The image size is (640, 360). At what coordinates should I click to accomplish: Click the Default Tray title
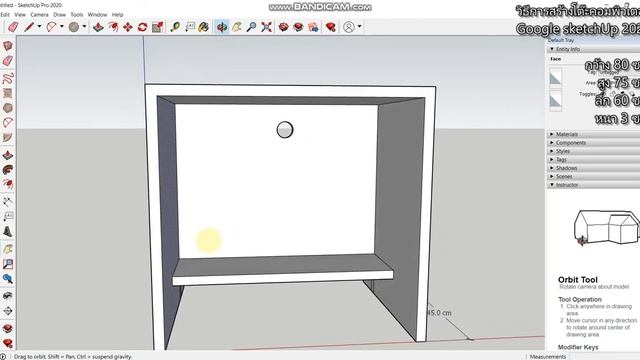561,40
